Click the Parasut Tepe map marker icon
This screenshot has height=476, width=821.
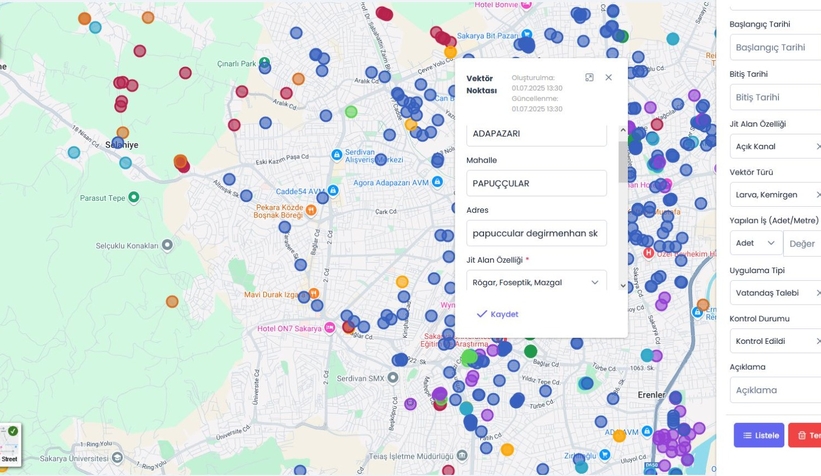[134, 197]
